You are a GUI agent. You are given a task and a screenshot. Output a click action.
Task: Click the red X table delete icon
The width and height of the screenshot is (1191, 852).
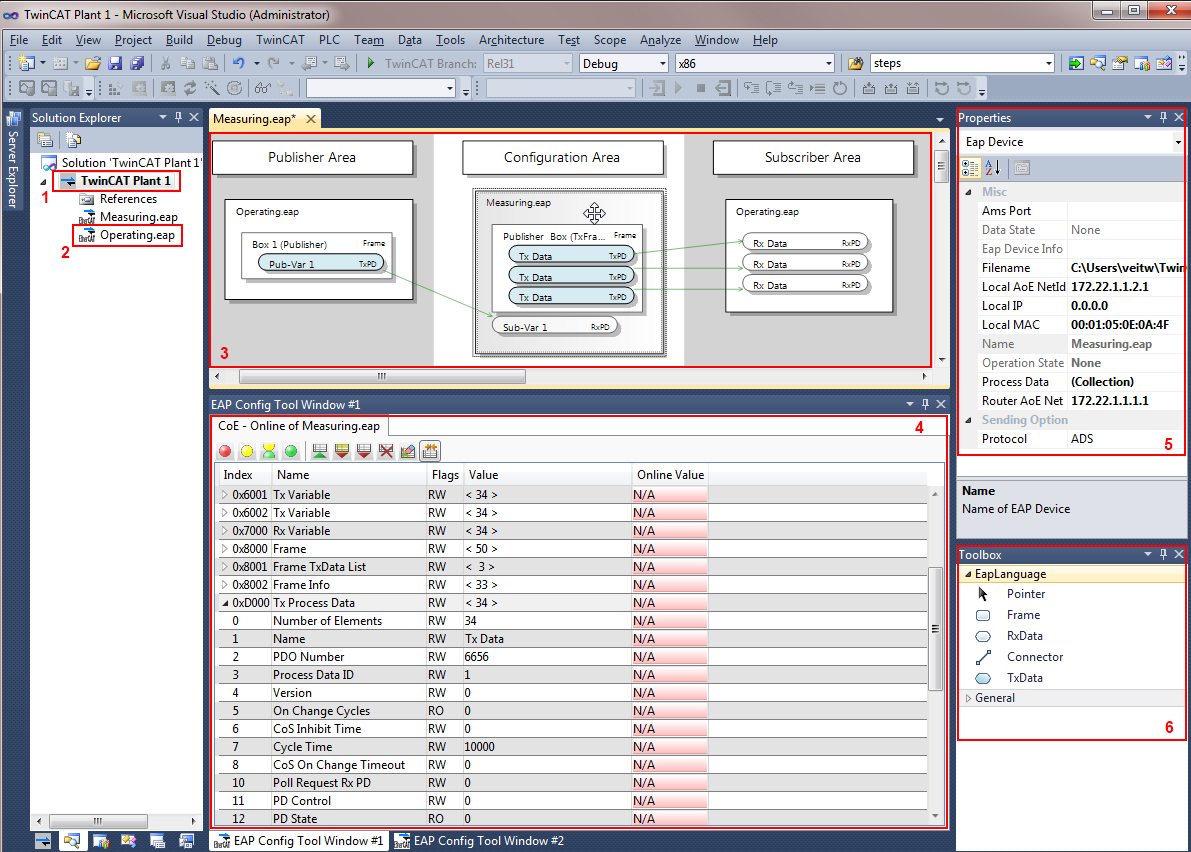point(386,451)
